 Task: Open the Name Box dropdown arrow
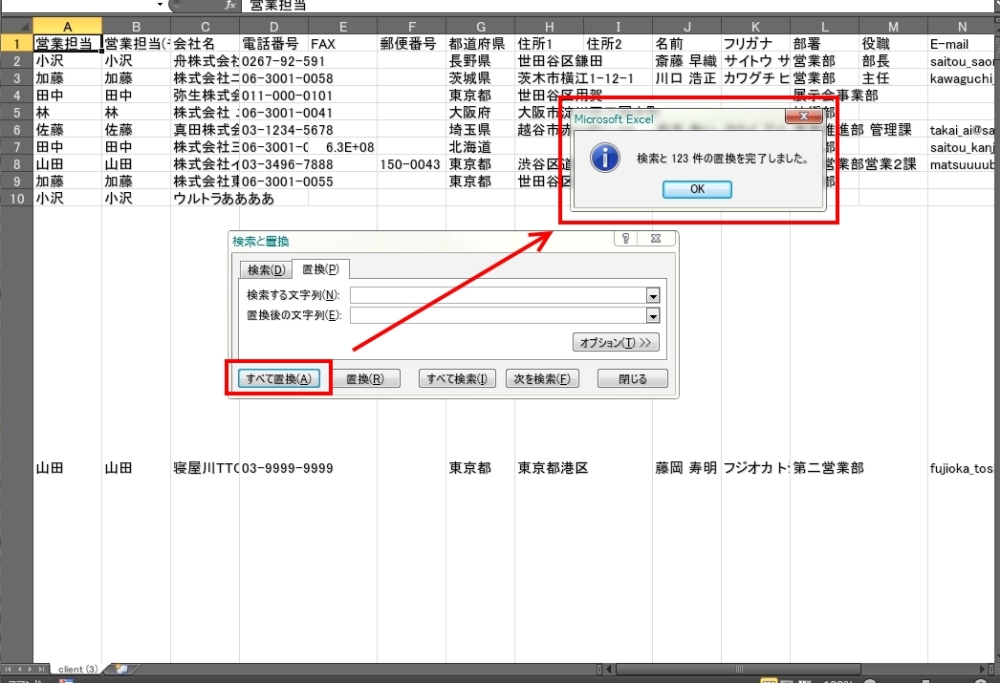point(159,5)
